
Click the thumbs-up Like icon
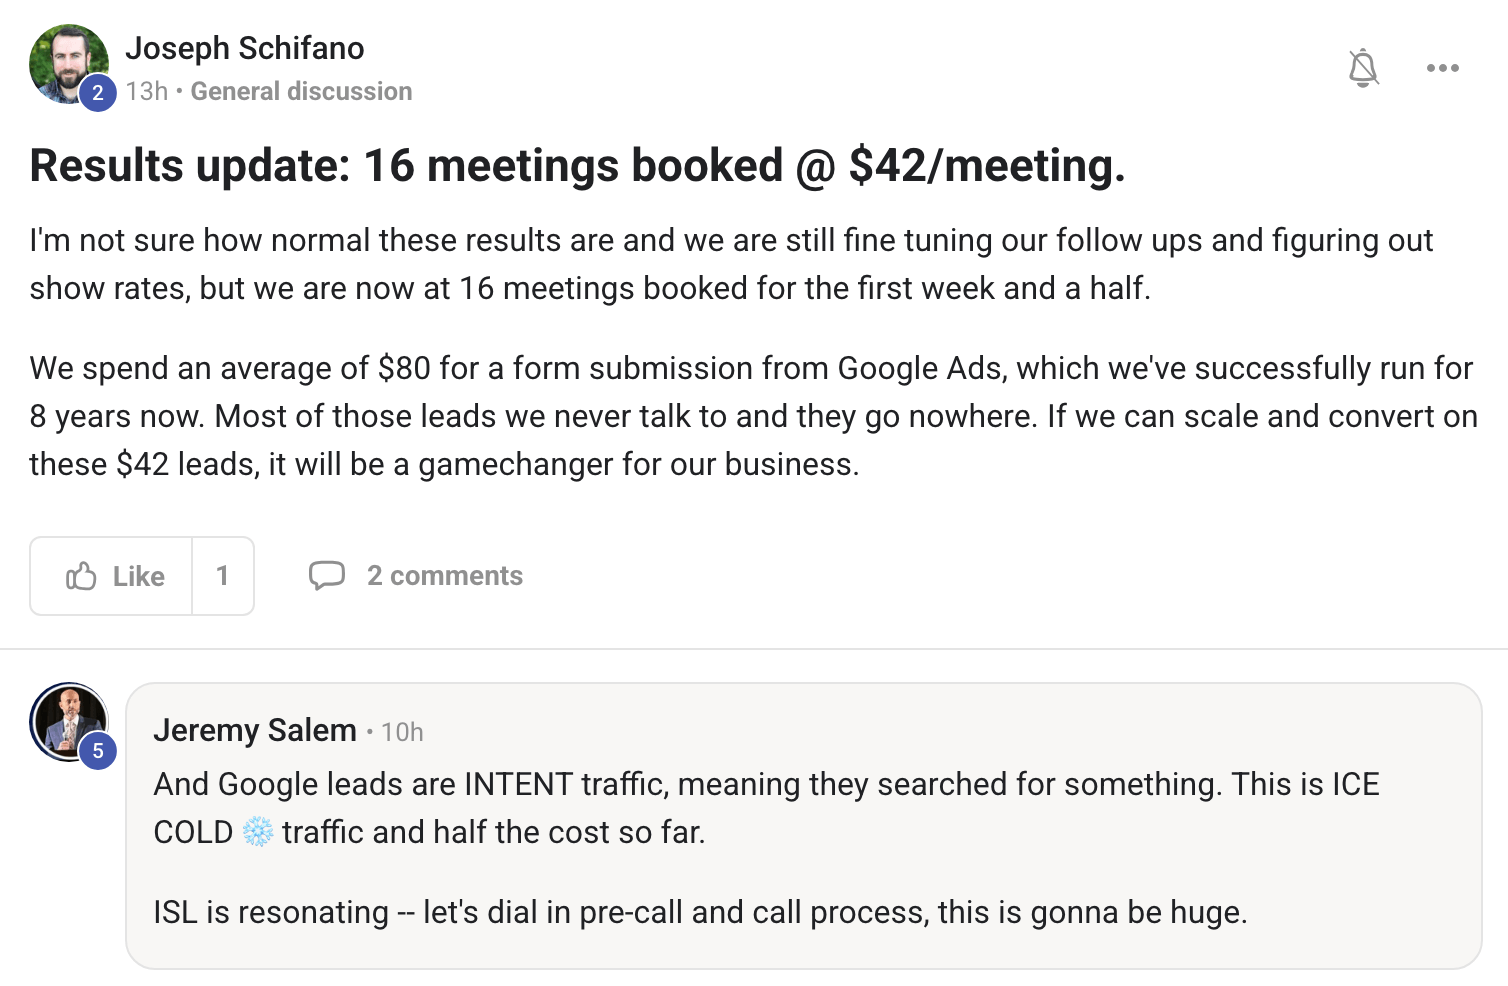(x=81, y=576)
